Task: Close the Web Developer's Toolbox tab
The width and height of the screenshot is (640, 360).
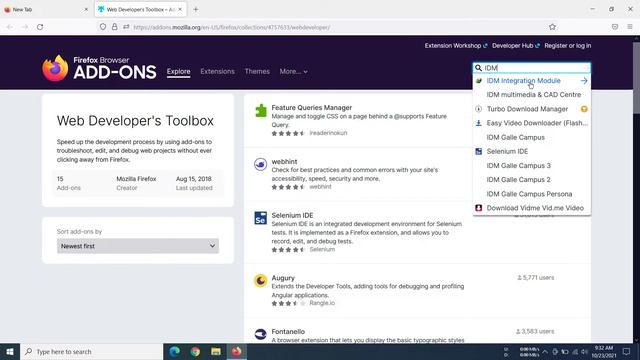Action: [180, 9]
